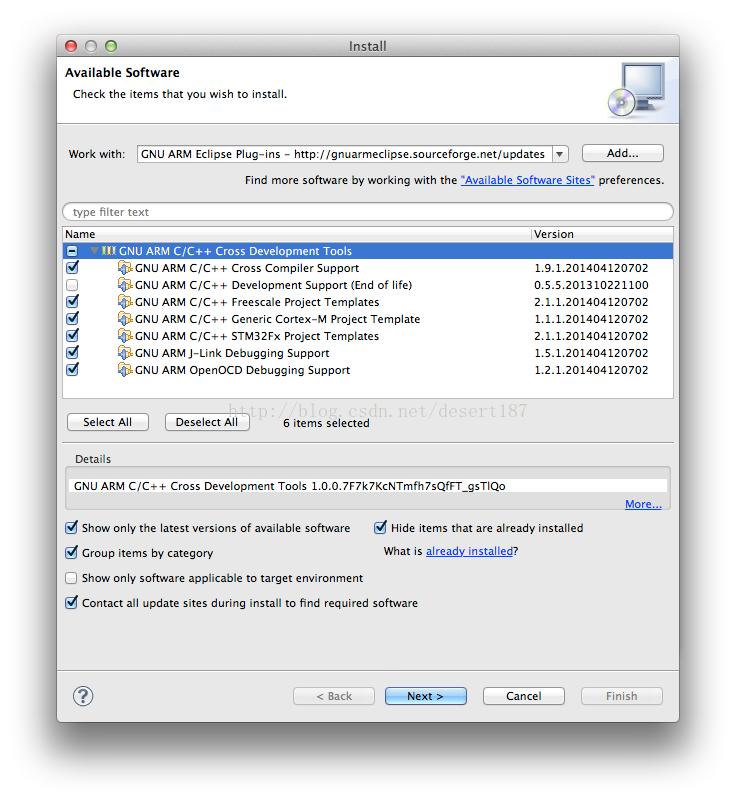
Task: Click the OpenOCD Debugging Support feature icon
Action: point(125,369)
